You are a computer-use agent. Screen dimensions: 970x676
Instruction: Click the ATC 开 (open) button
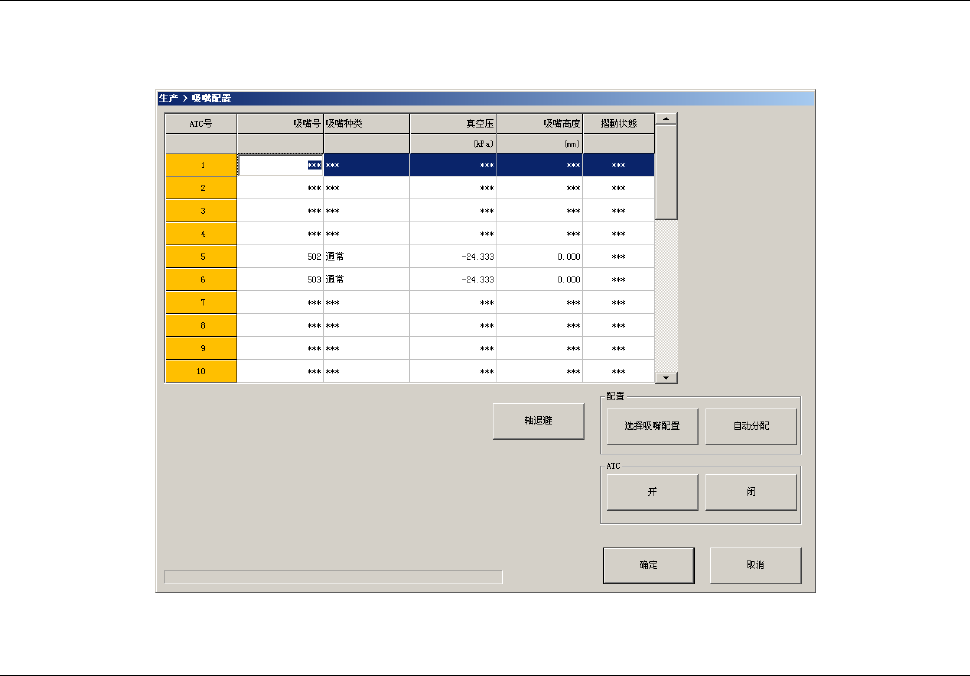[652, 492]
